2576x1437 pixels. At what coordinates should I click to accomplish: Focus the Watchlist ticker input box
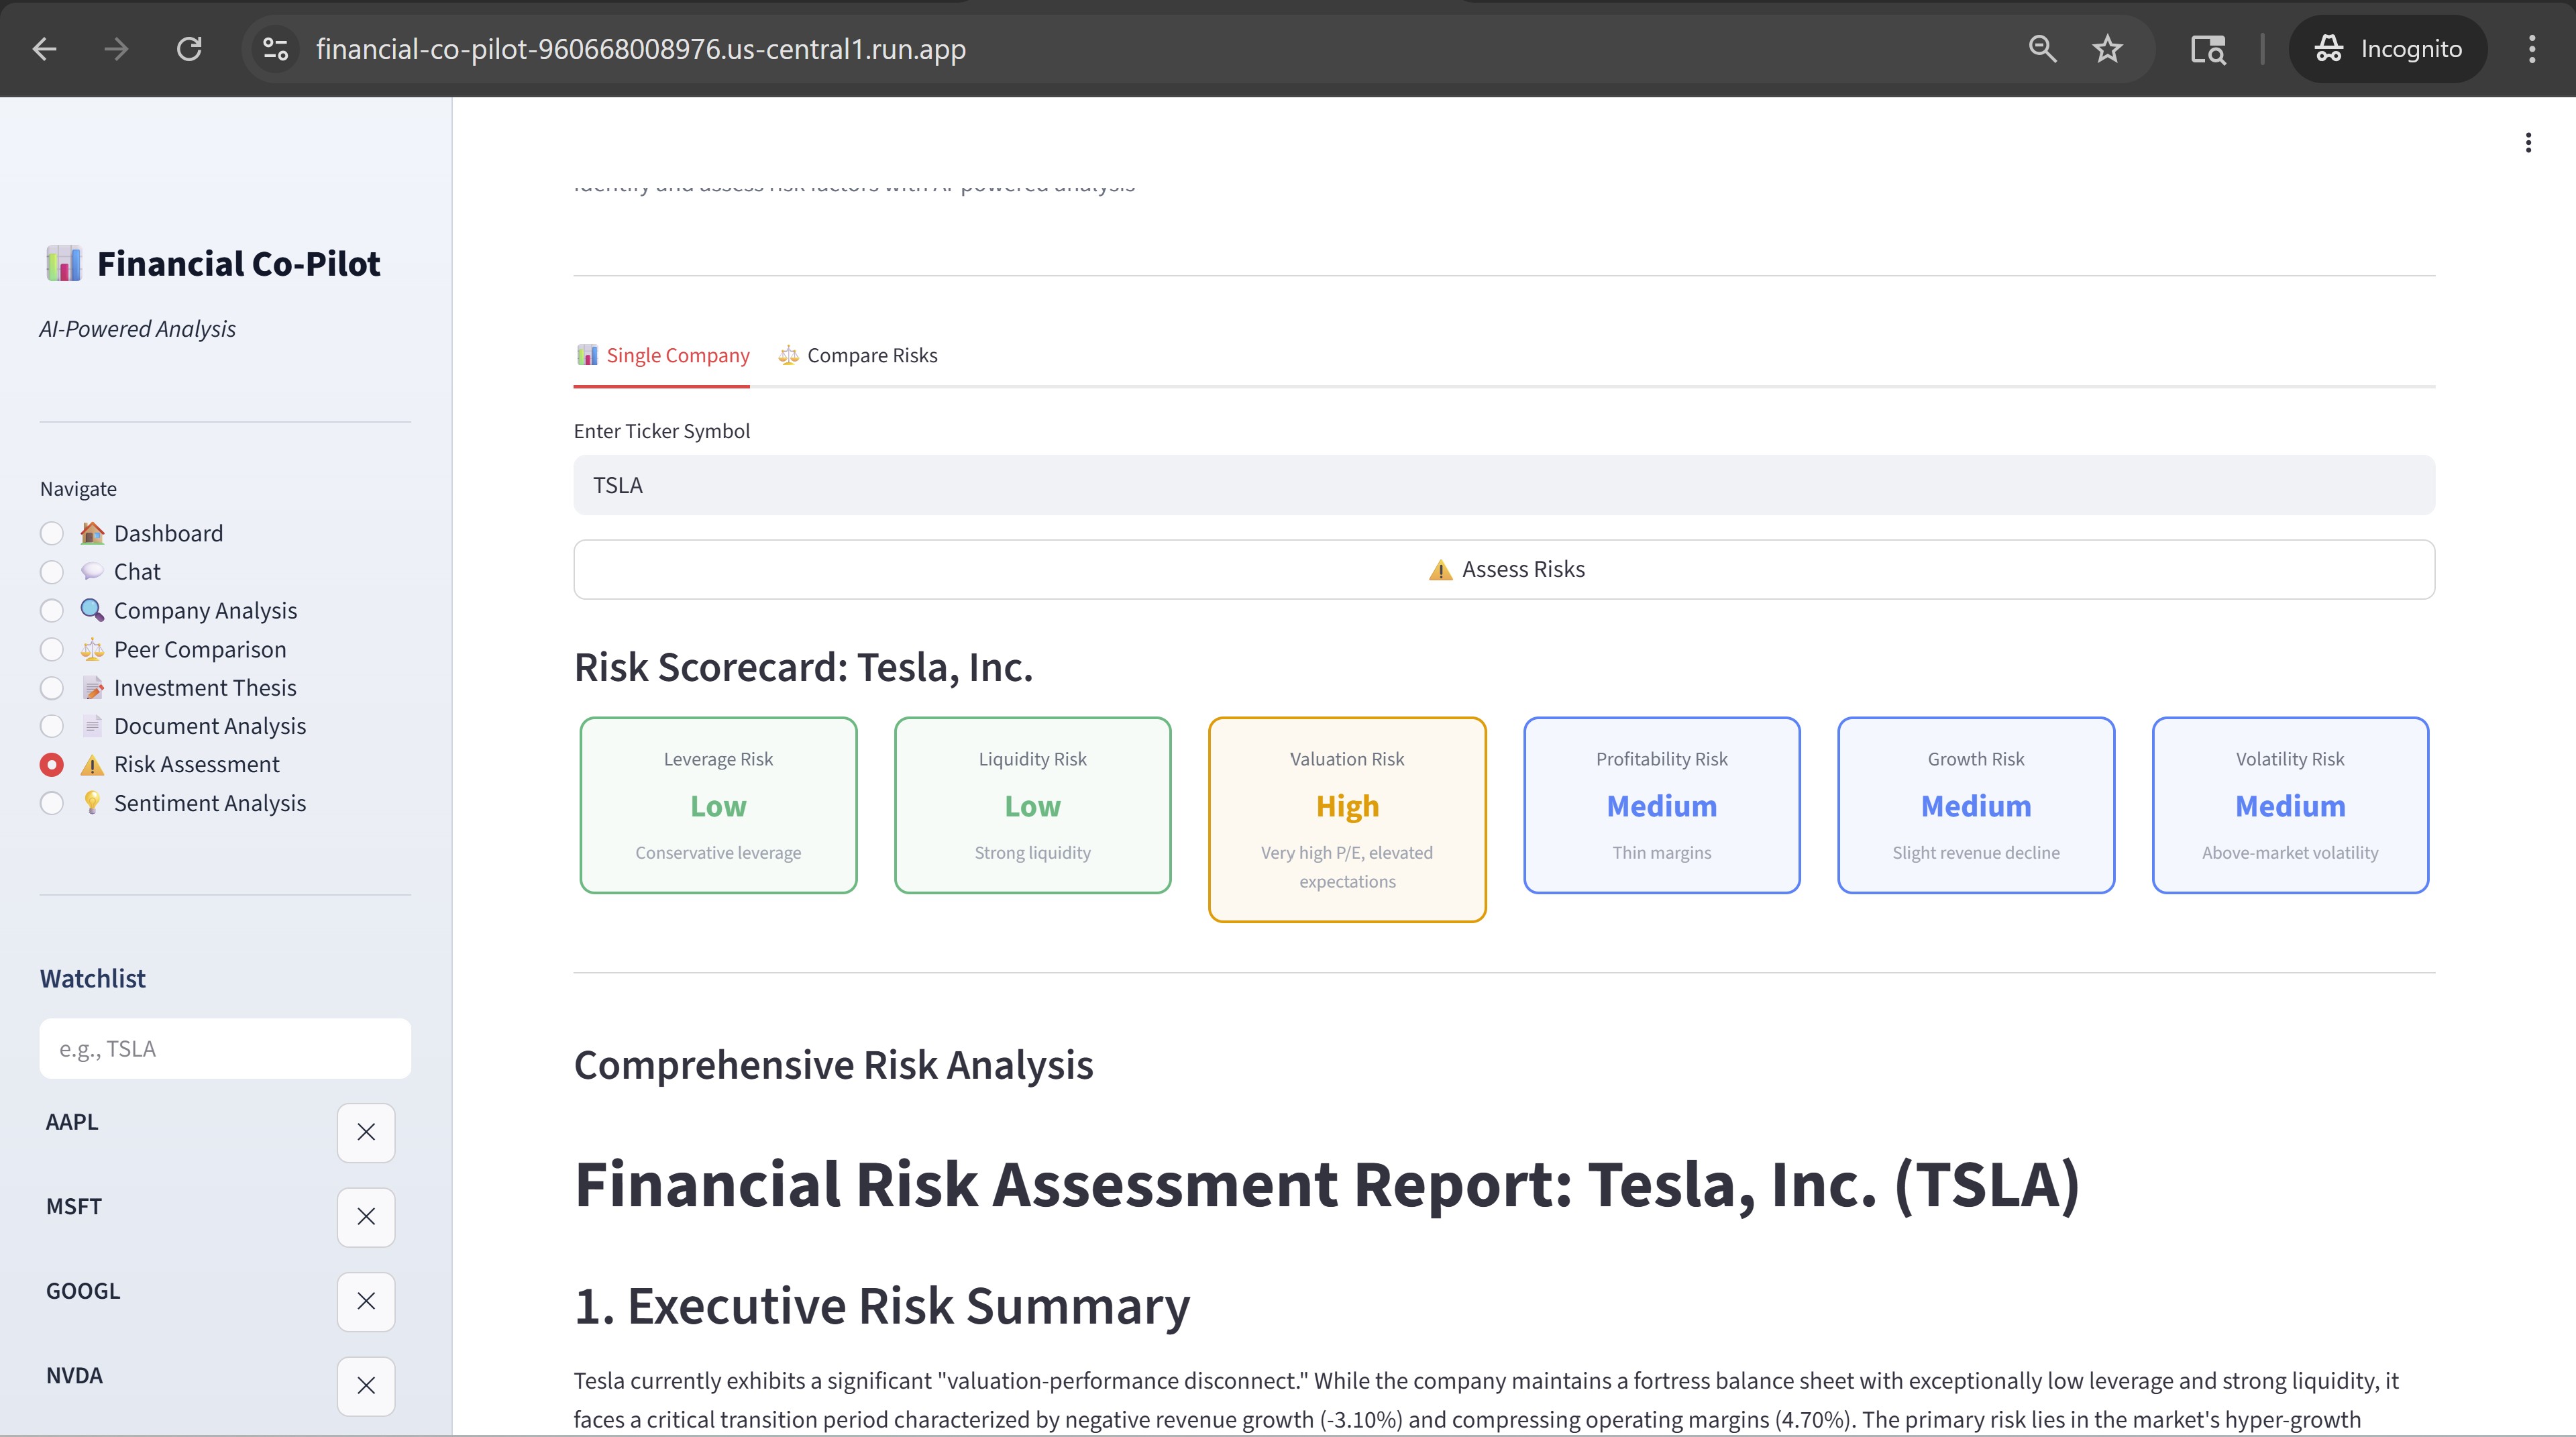[225, 1048]
